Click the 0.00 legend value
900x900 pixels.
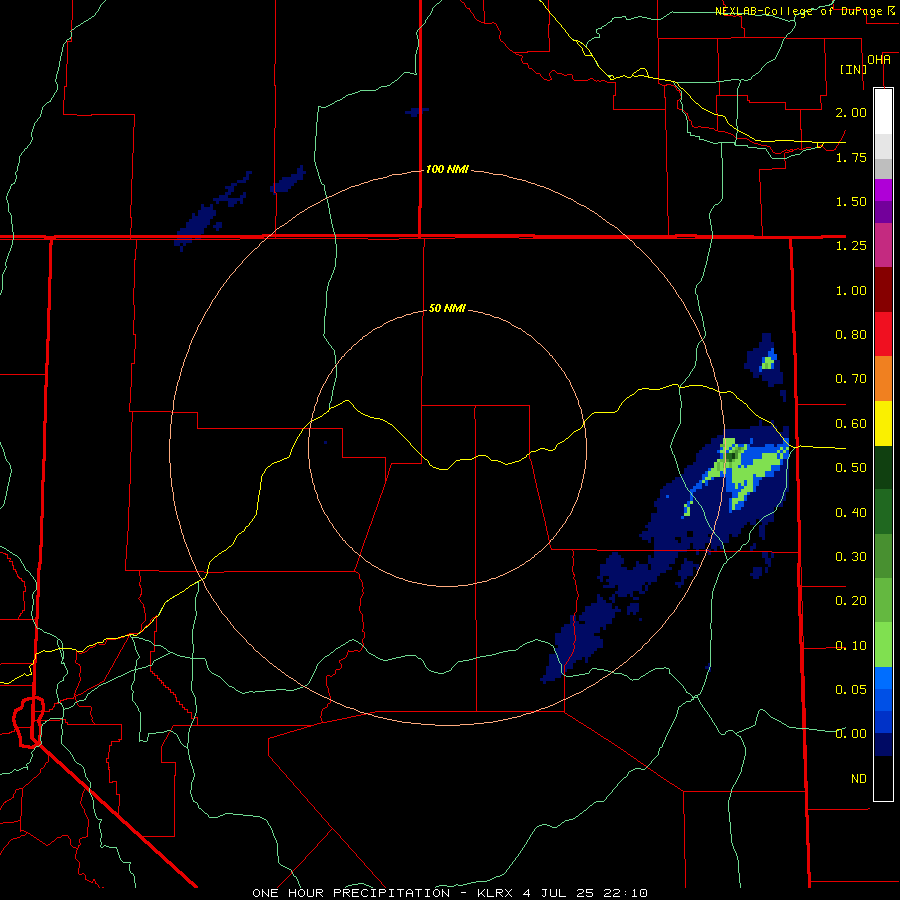tap(851, 734)
